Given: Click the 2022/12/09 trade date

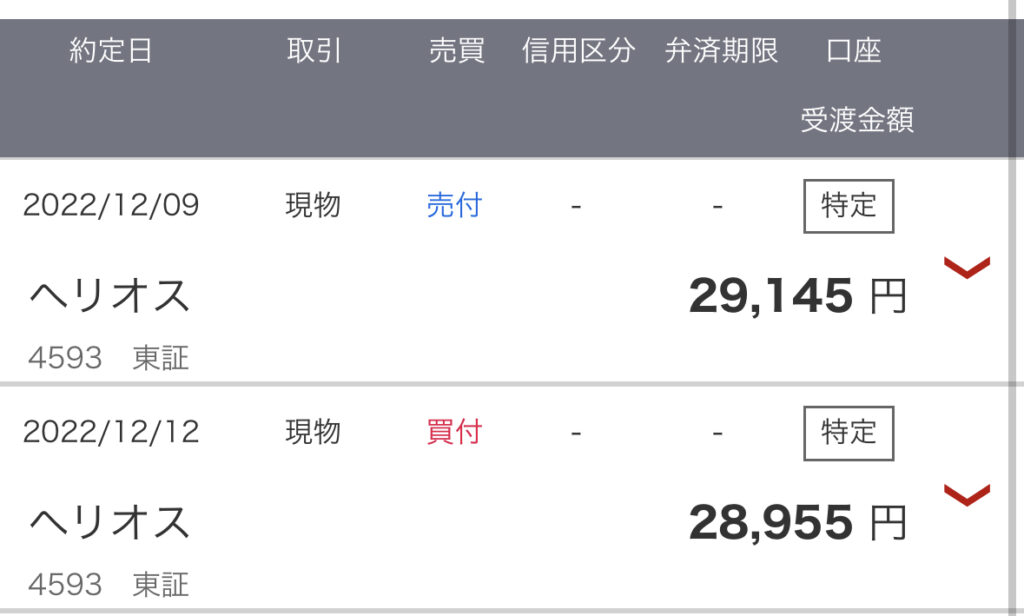Looking at the screenshot, I should pos(111,205).
